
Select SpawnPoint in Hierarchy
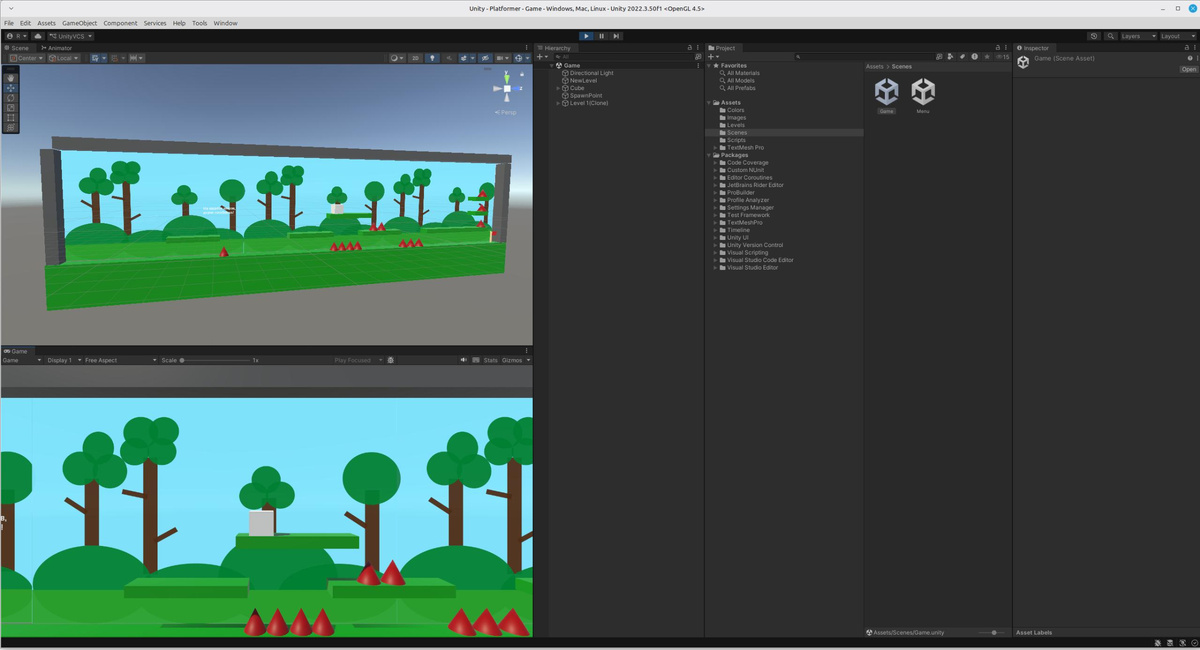click(586, 95)
